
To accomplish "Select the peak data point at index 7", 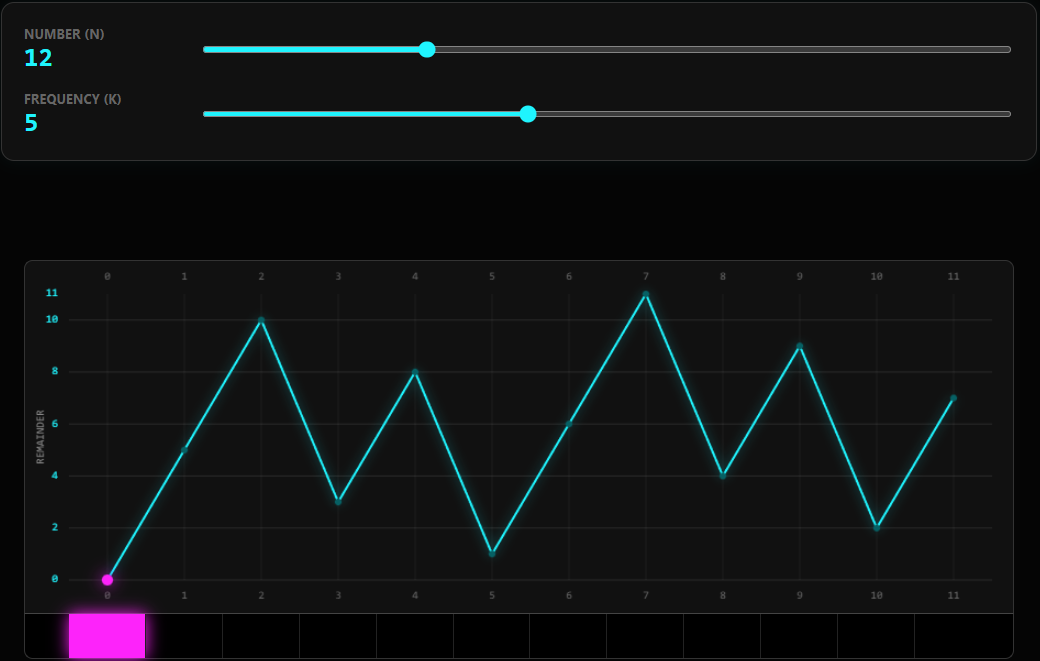I will click(x=646, y=294).
